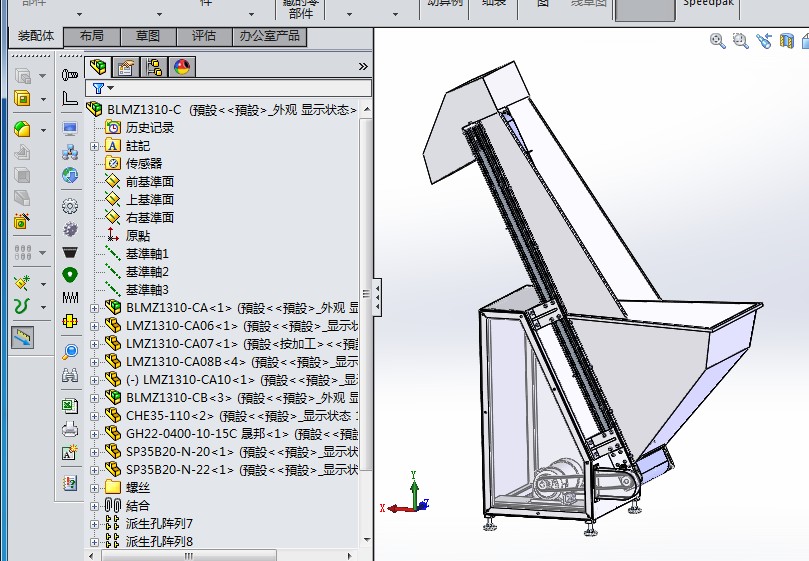Screen dimensions: 809x561
Task: Open dropdown beside the green curve icon
Action: click(x=43, y=308)
